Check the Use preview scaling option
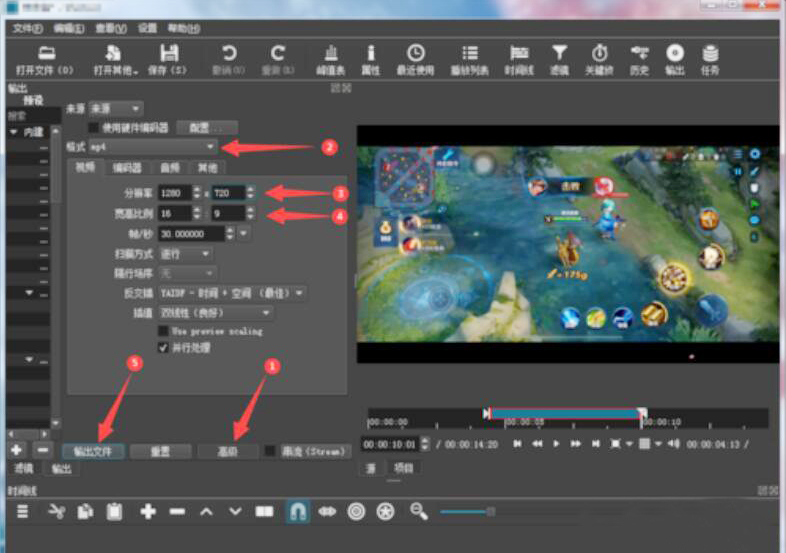The image size is (786, 553). pos(163,331)
